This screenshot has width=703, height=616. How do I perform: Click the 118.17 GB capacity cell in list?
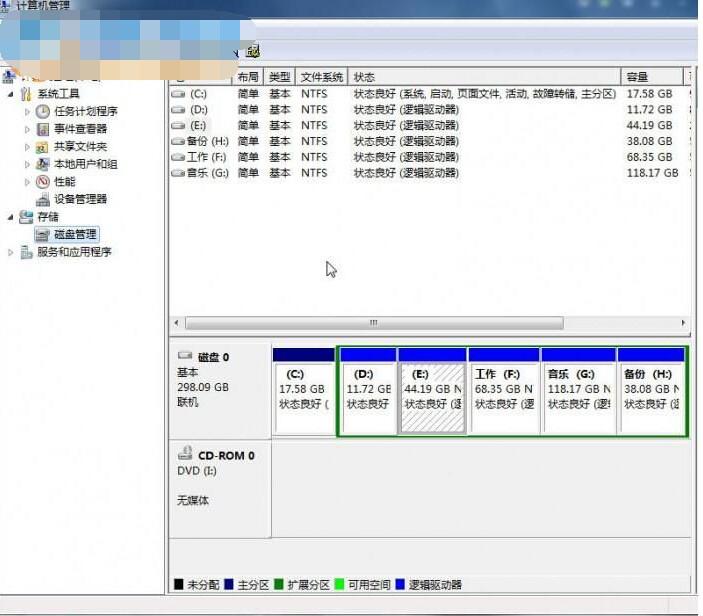(653, 173)
